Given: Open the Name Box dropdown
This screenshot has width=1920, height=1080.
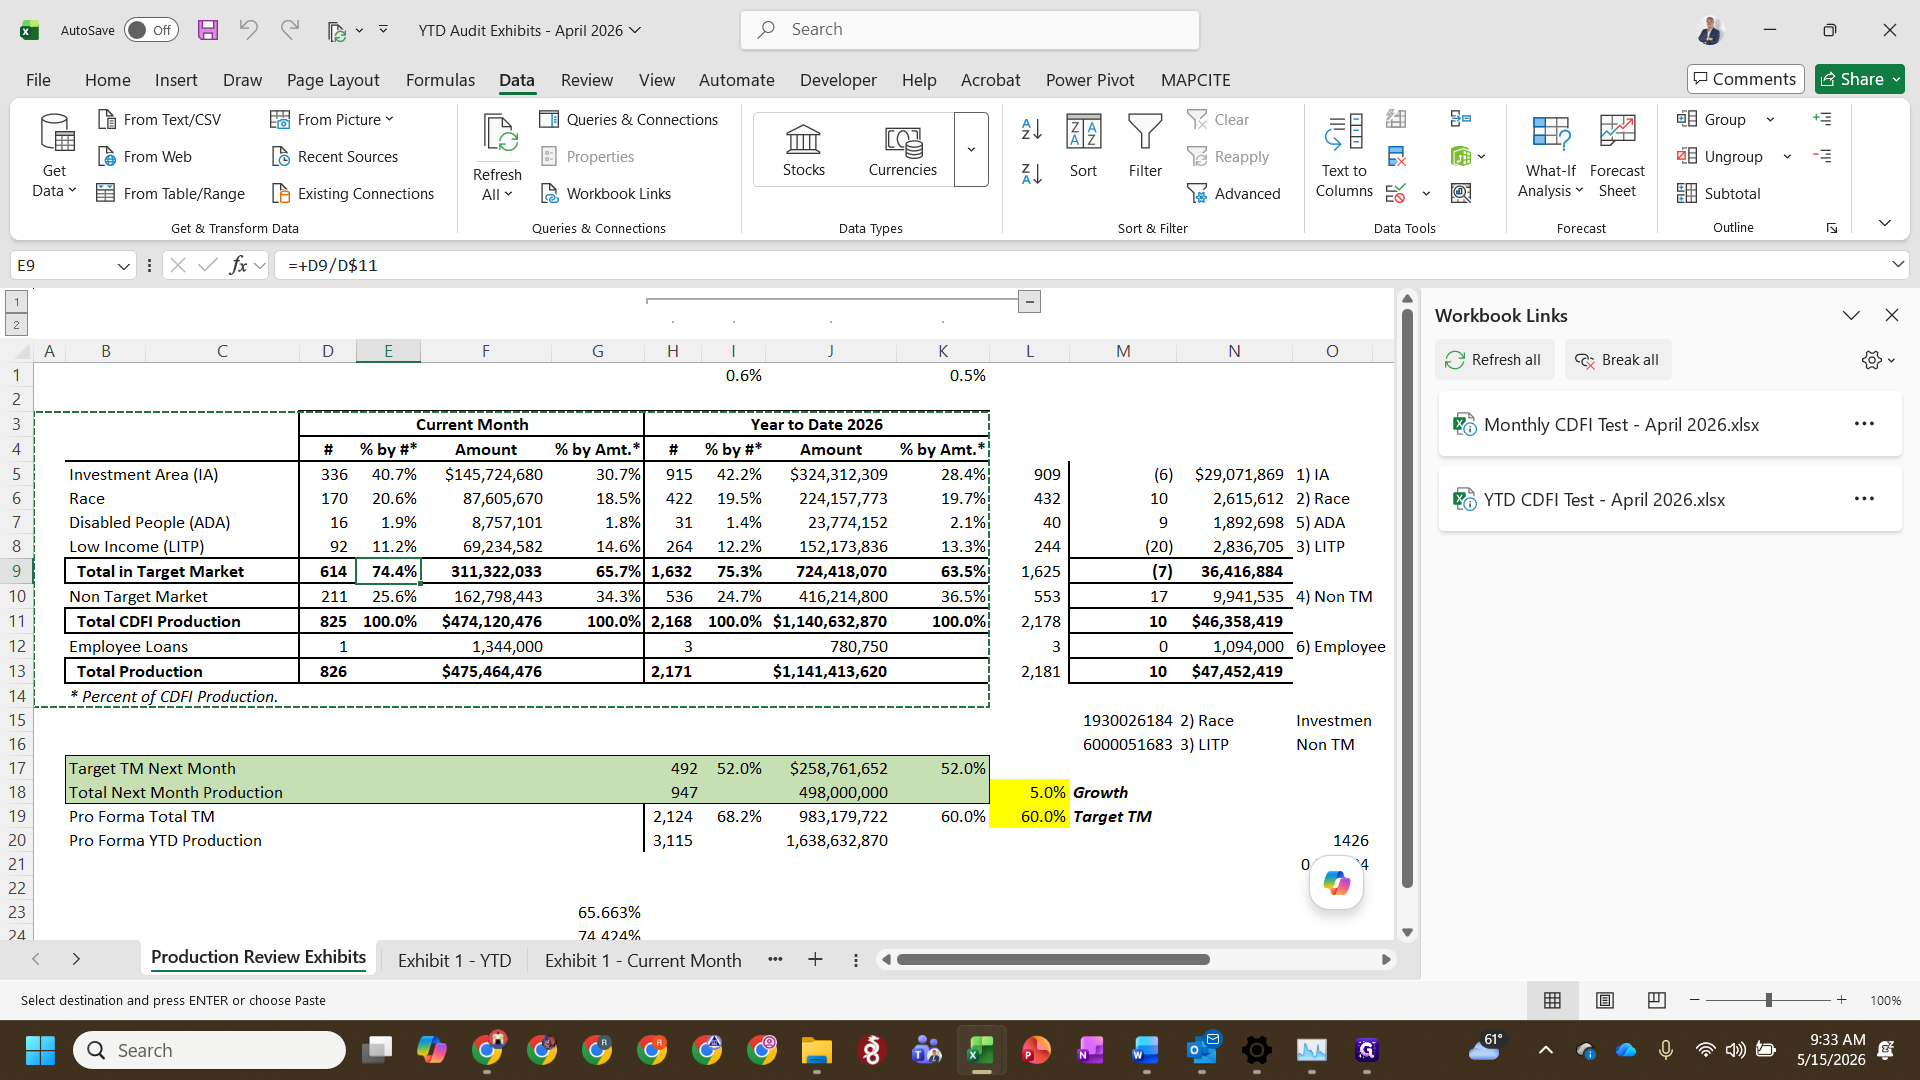Looking at the screenshot, I should pos(124,265).
